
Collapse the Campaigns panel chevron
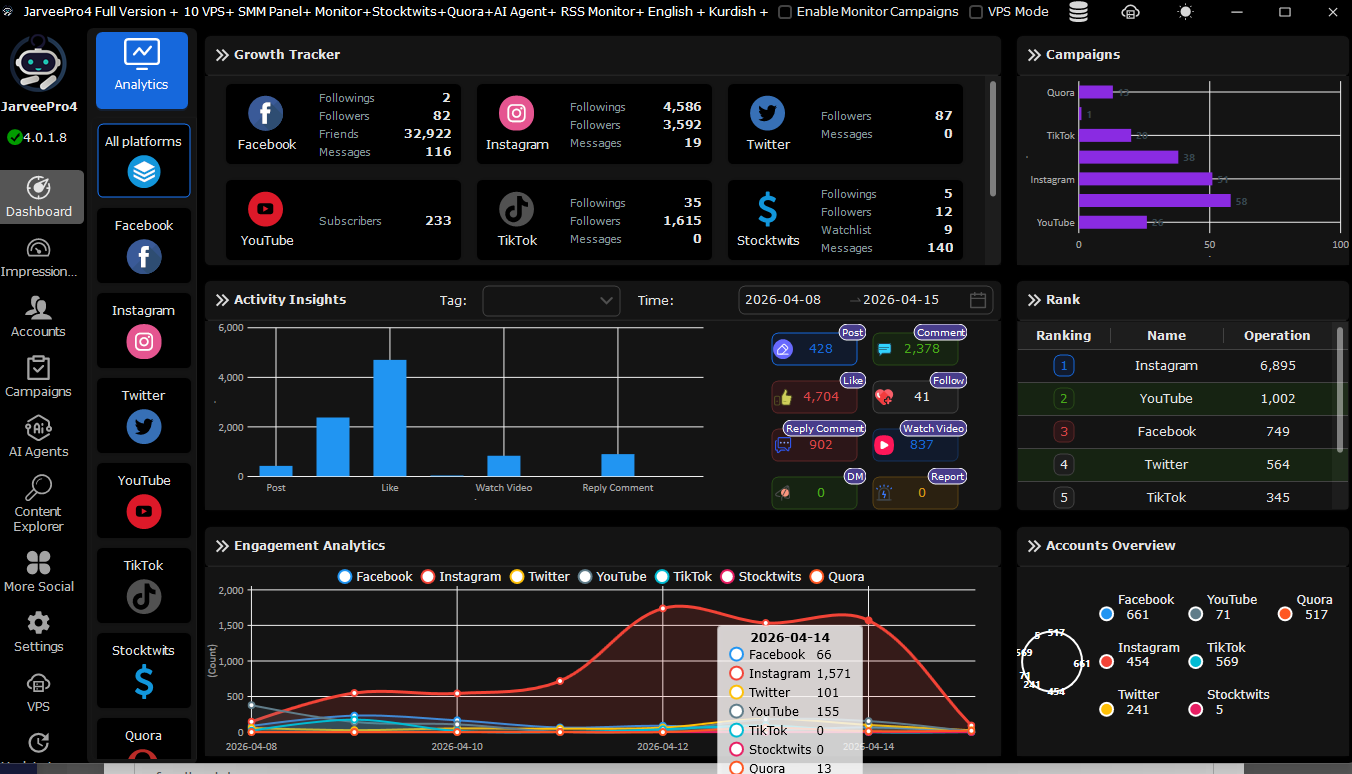1034,55
